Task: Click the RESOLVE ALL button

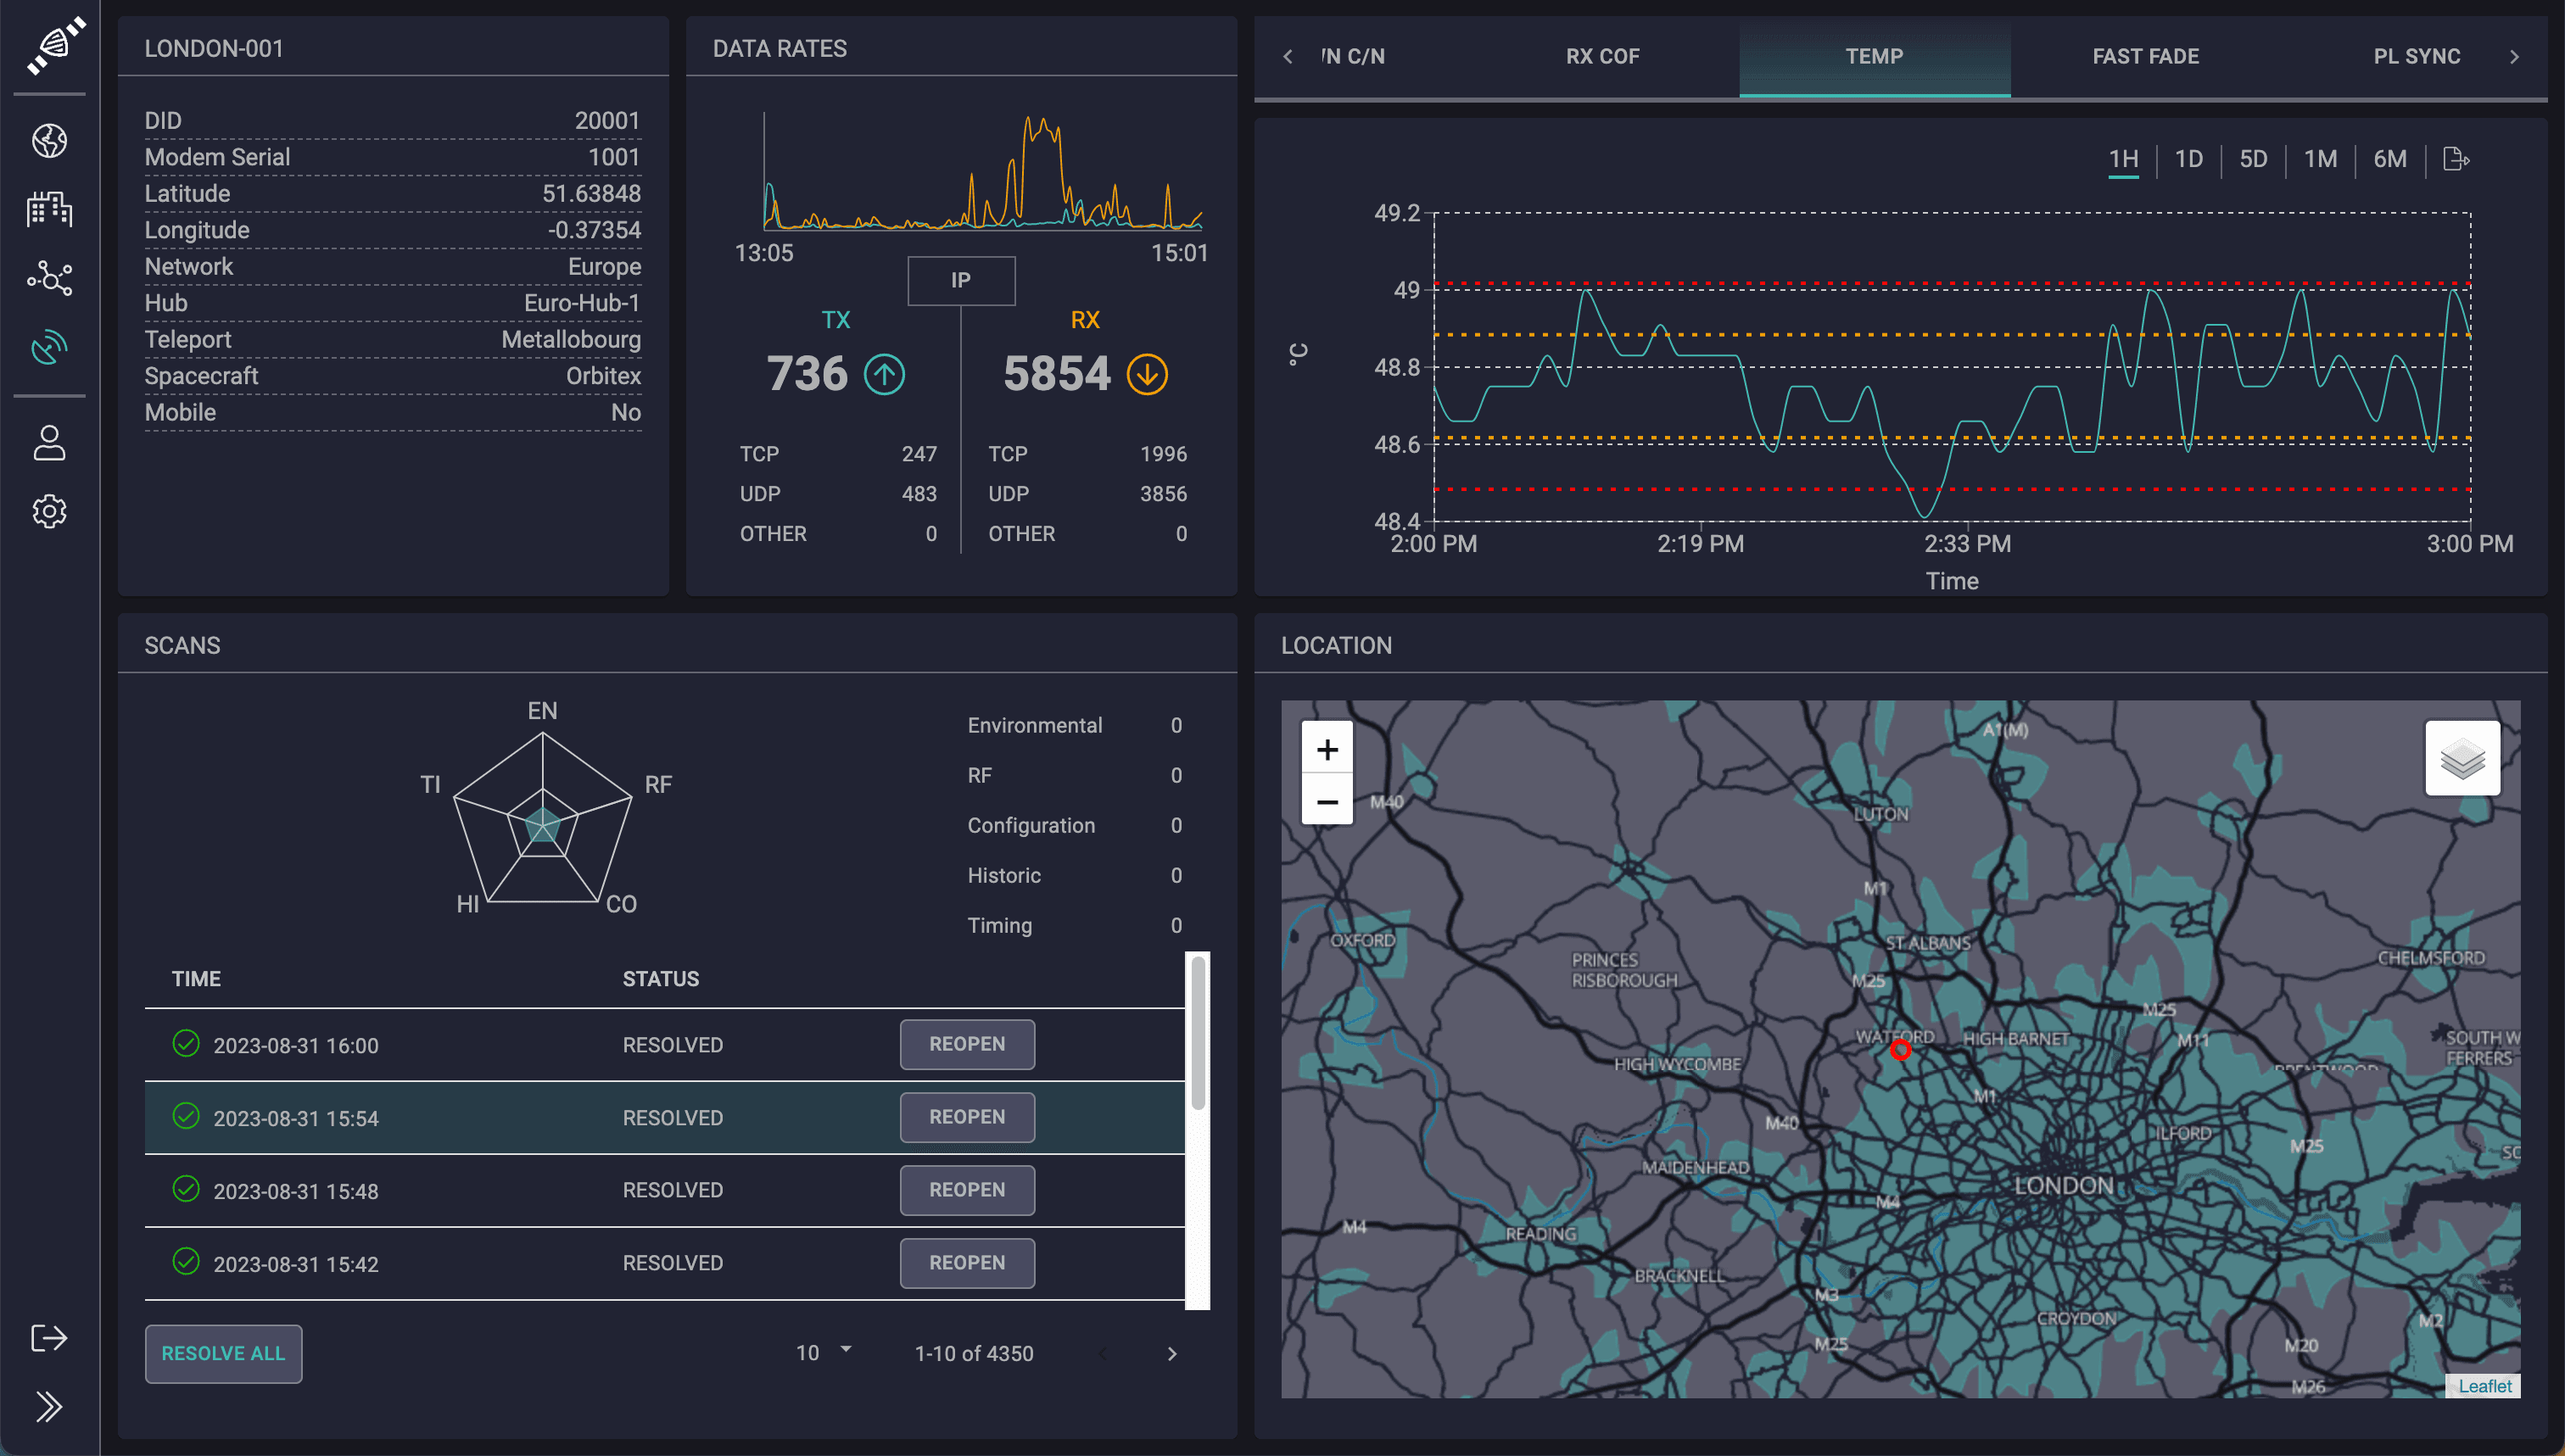Action: pyautogui.click(x=223, y=1353)
